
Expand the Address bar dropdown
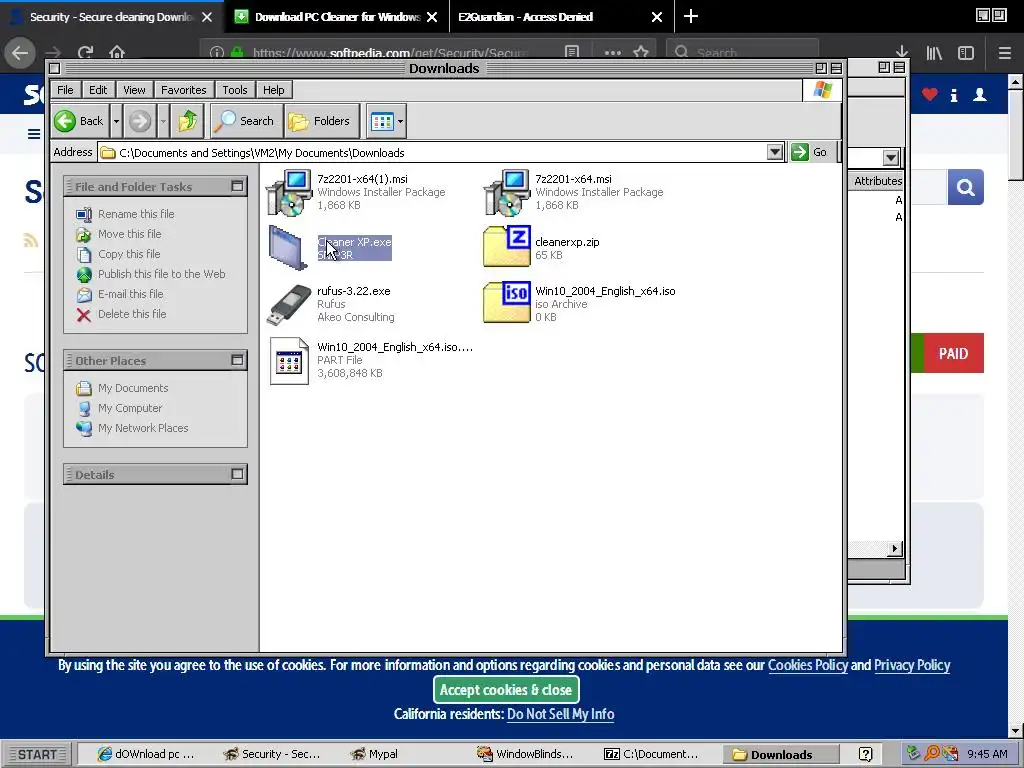point(775,152)
